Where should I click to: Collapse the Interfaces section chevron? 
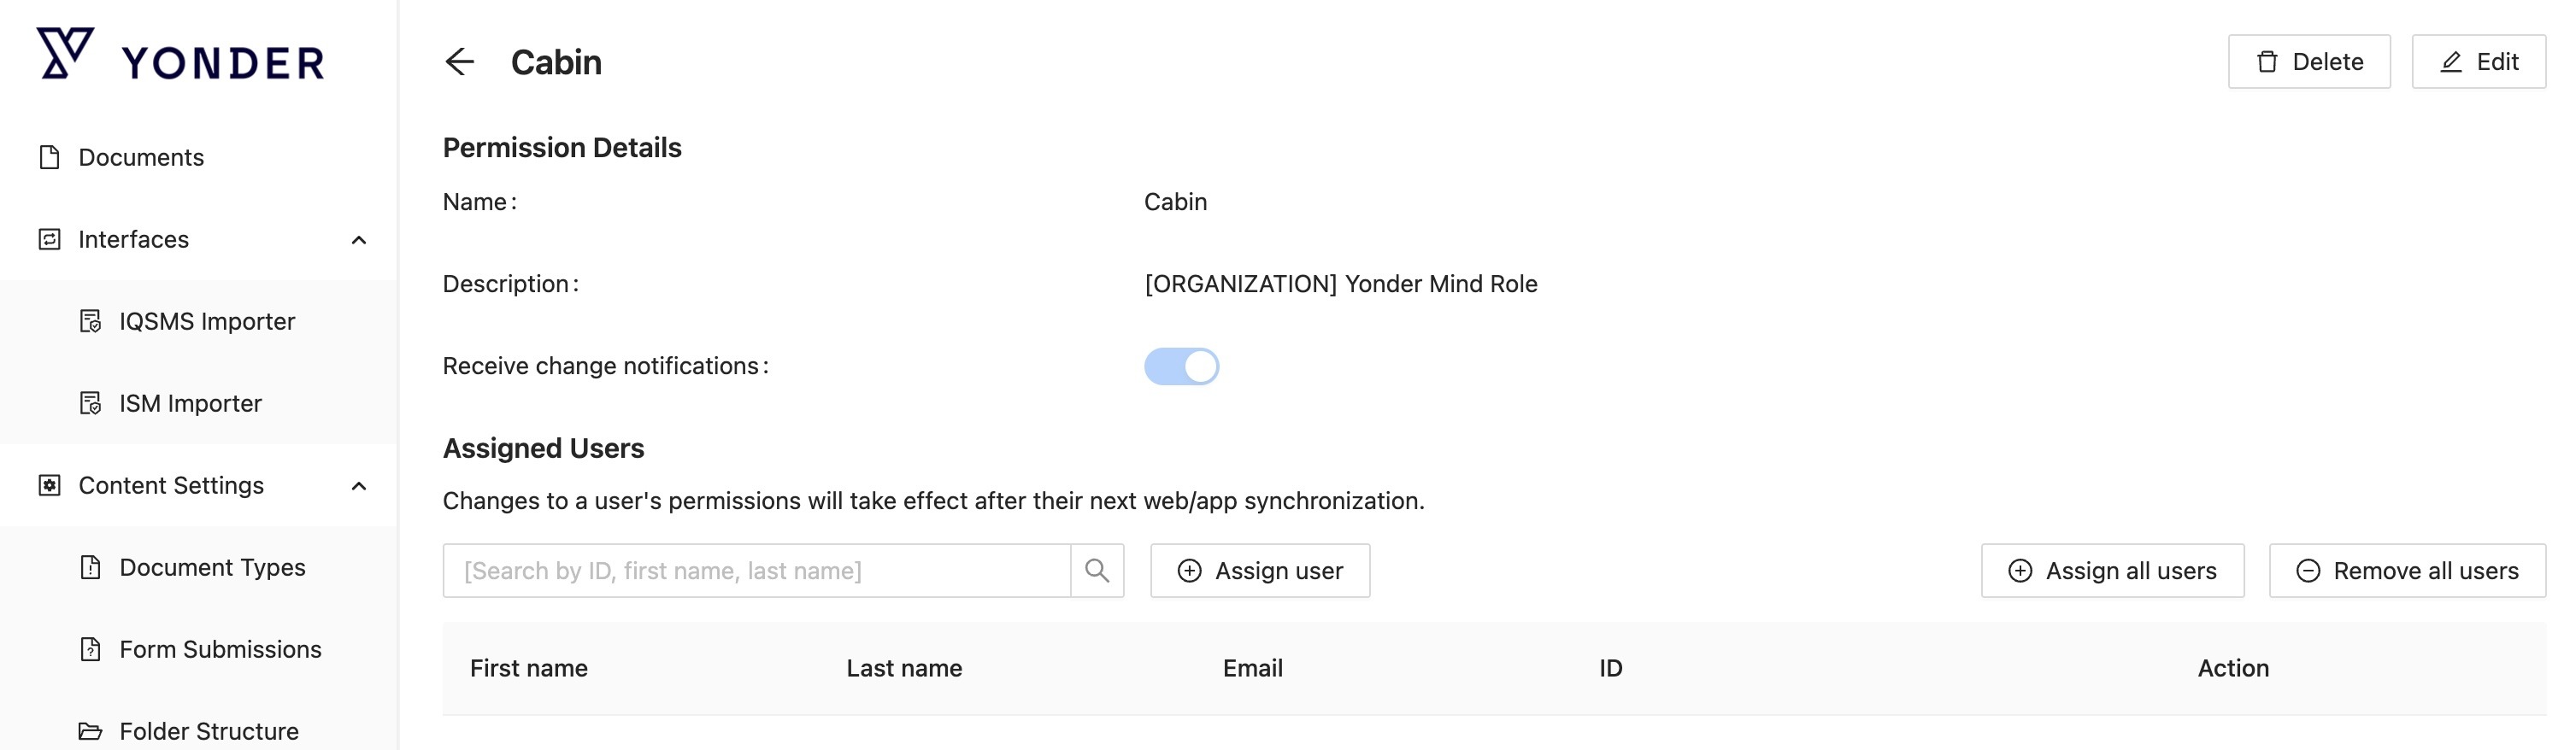point(359,240)
